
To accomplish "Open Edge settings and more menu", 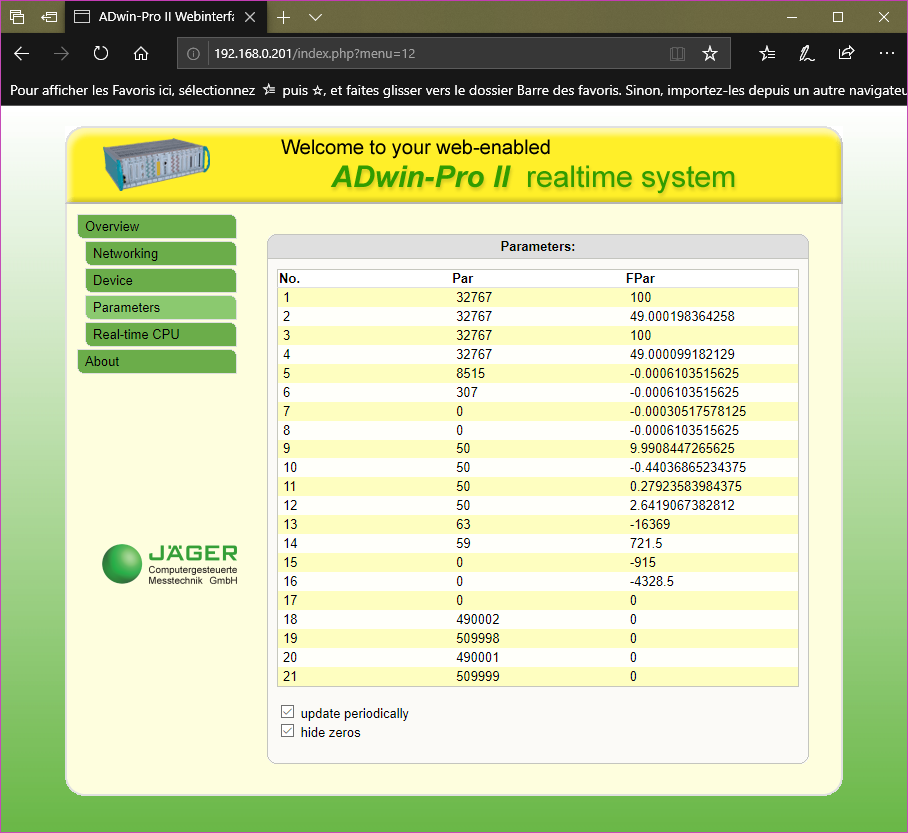I will (887, 53).
